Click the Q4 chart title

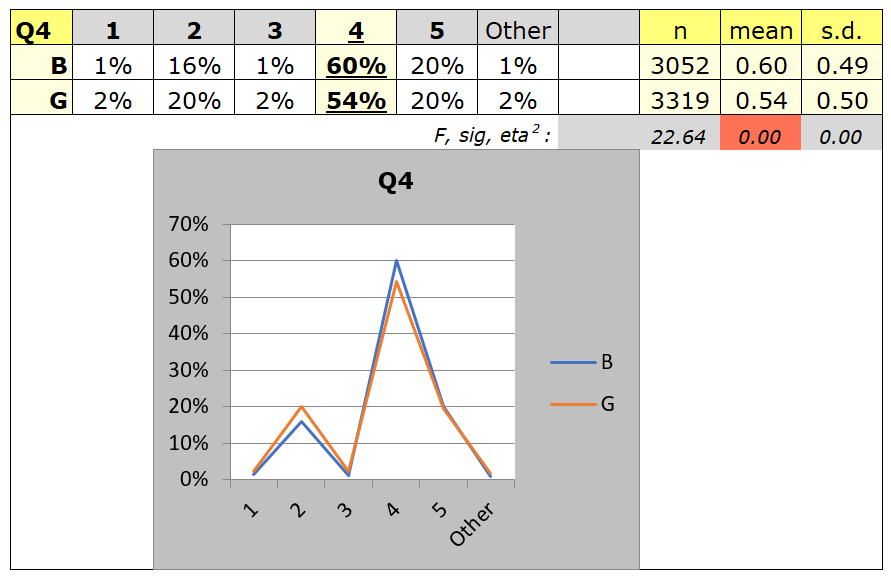click(395, 181)
